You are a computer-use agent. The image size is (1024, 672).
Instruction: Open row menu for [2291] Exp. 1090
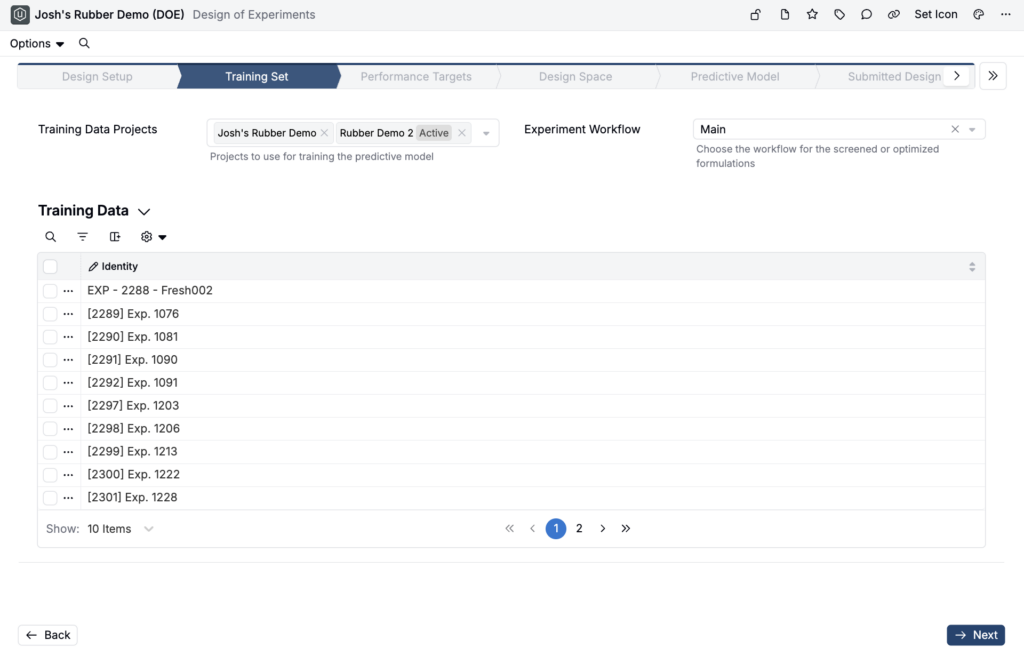tap(68, 359)
